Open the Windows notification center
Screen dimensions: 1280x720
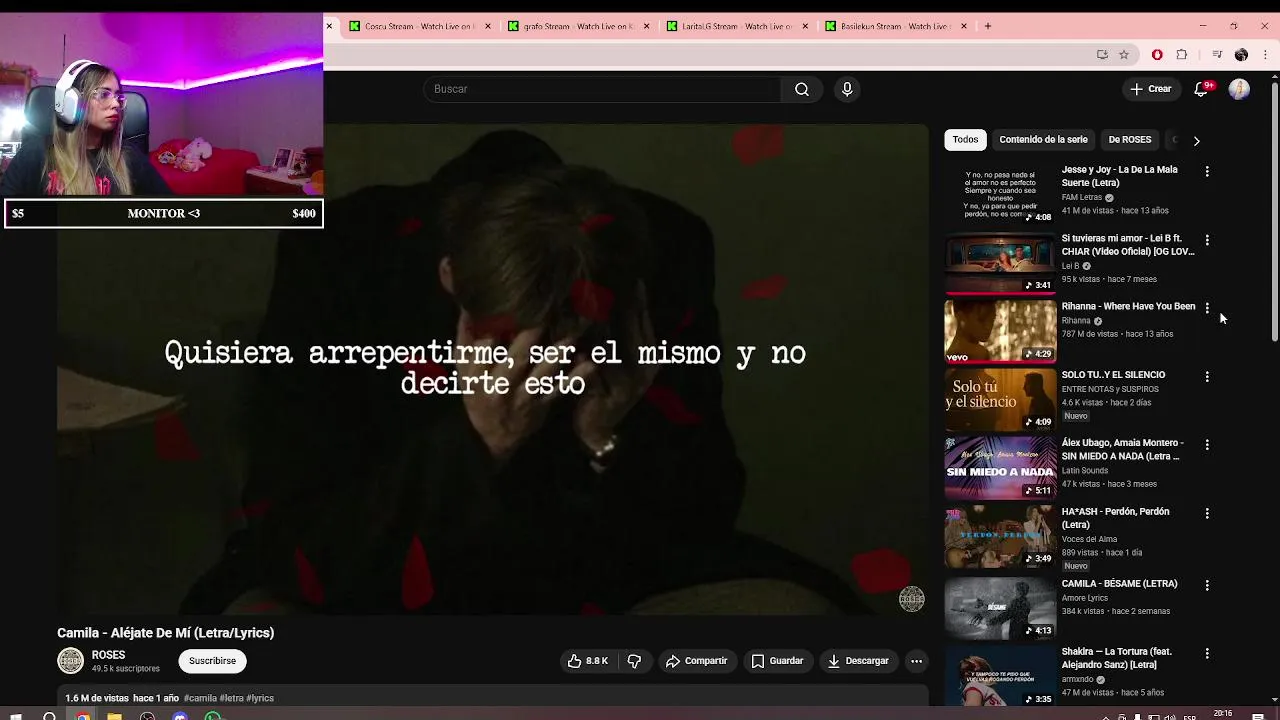(1259, 715)
